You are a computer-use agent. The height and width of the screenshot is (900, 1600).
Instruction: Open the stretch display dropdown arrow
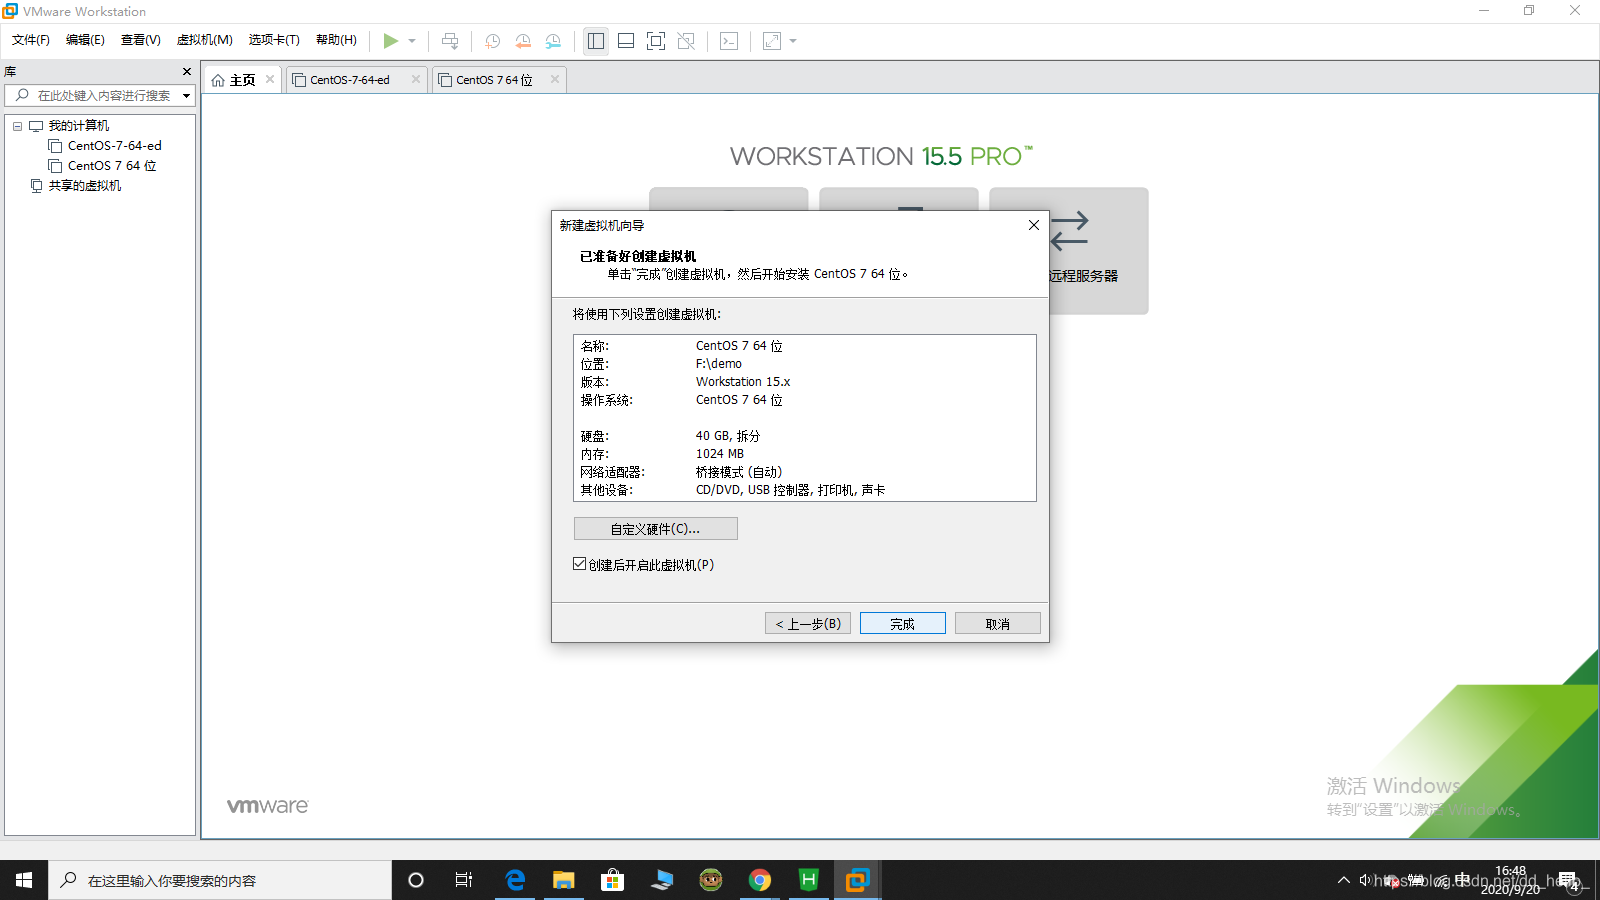(793, 41)
